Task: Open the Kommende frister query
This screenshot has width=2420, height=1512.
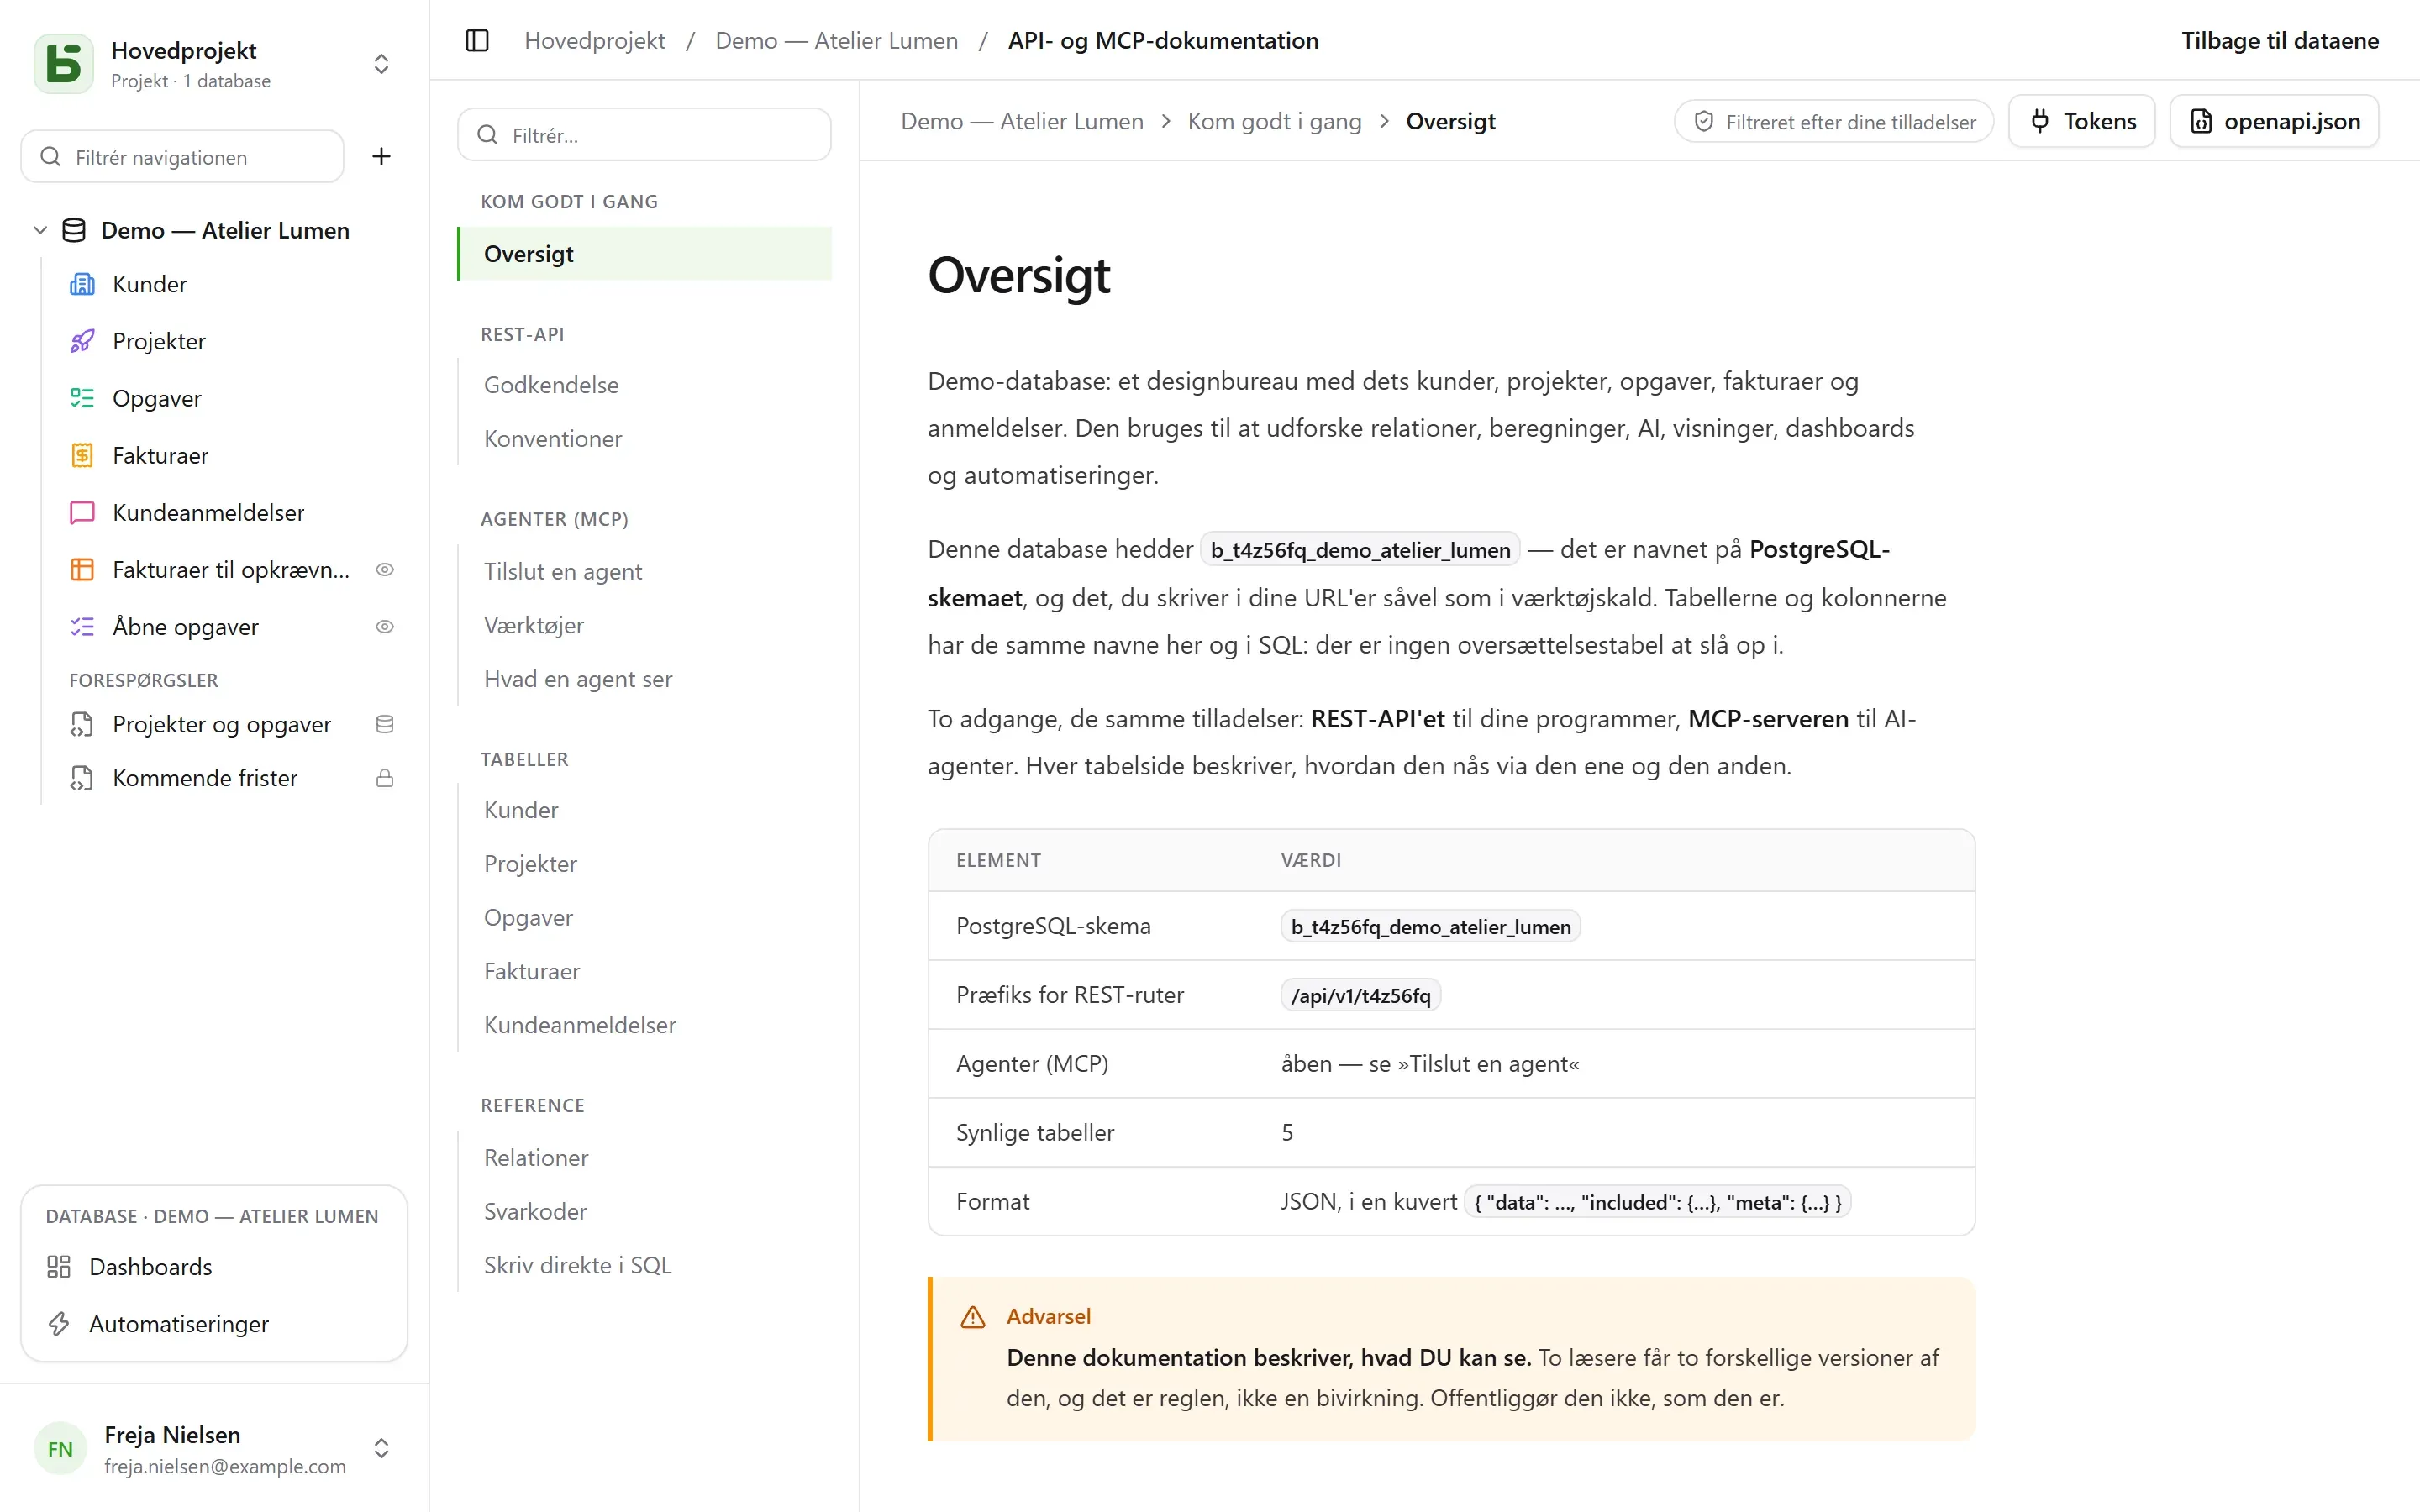Action: click(x=205, y=778)
